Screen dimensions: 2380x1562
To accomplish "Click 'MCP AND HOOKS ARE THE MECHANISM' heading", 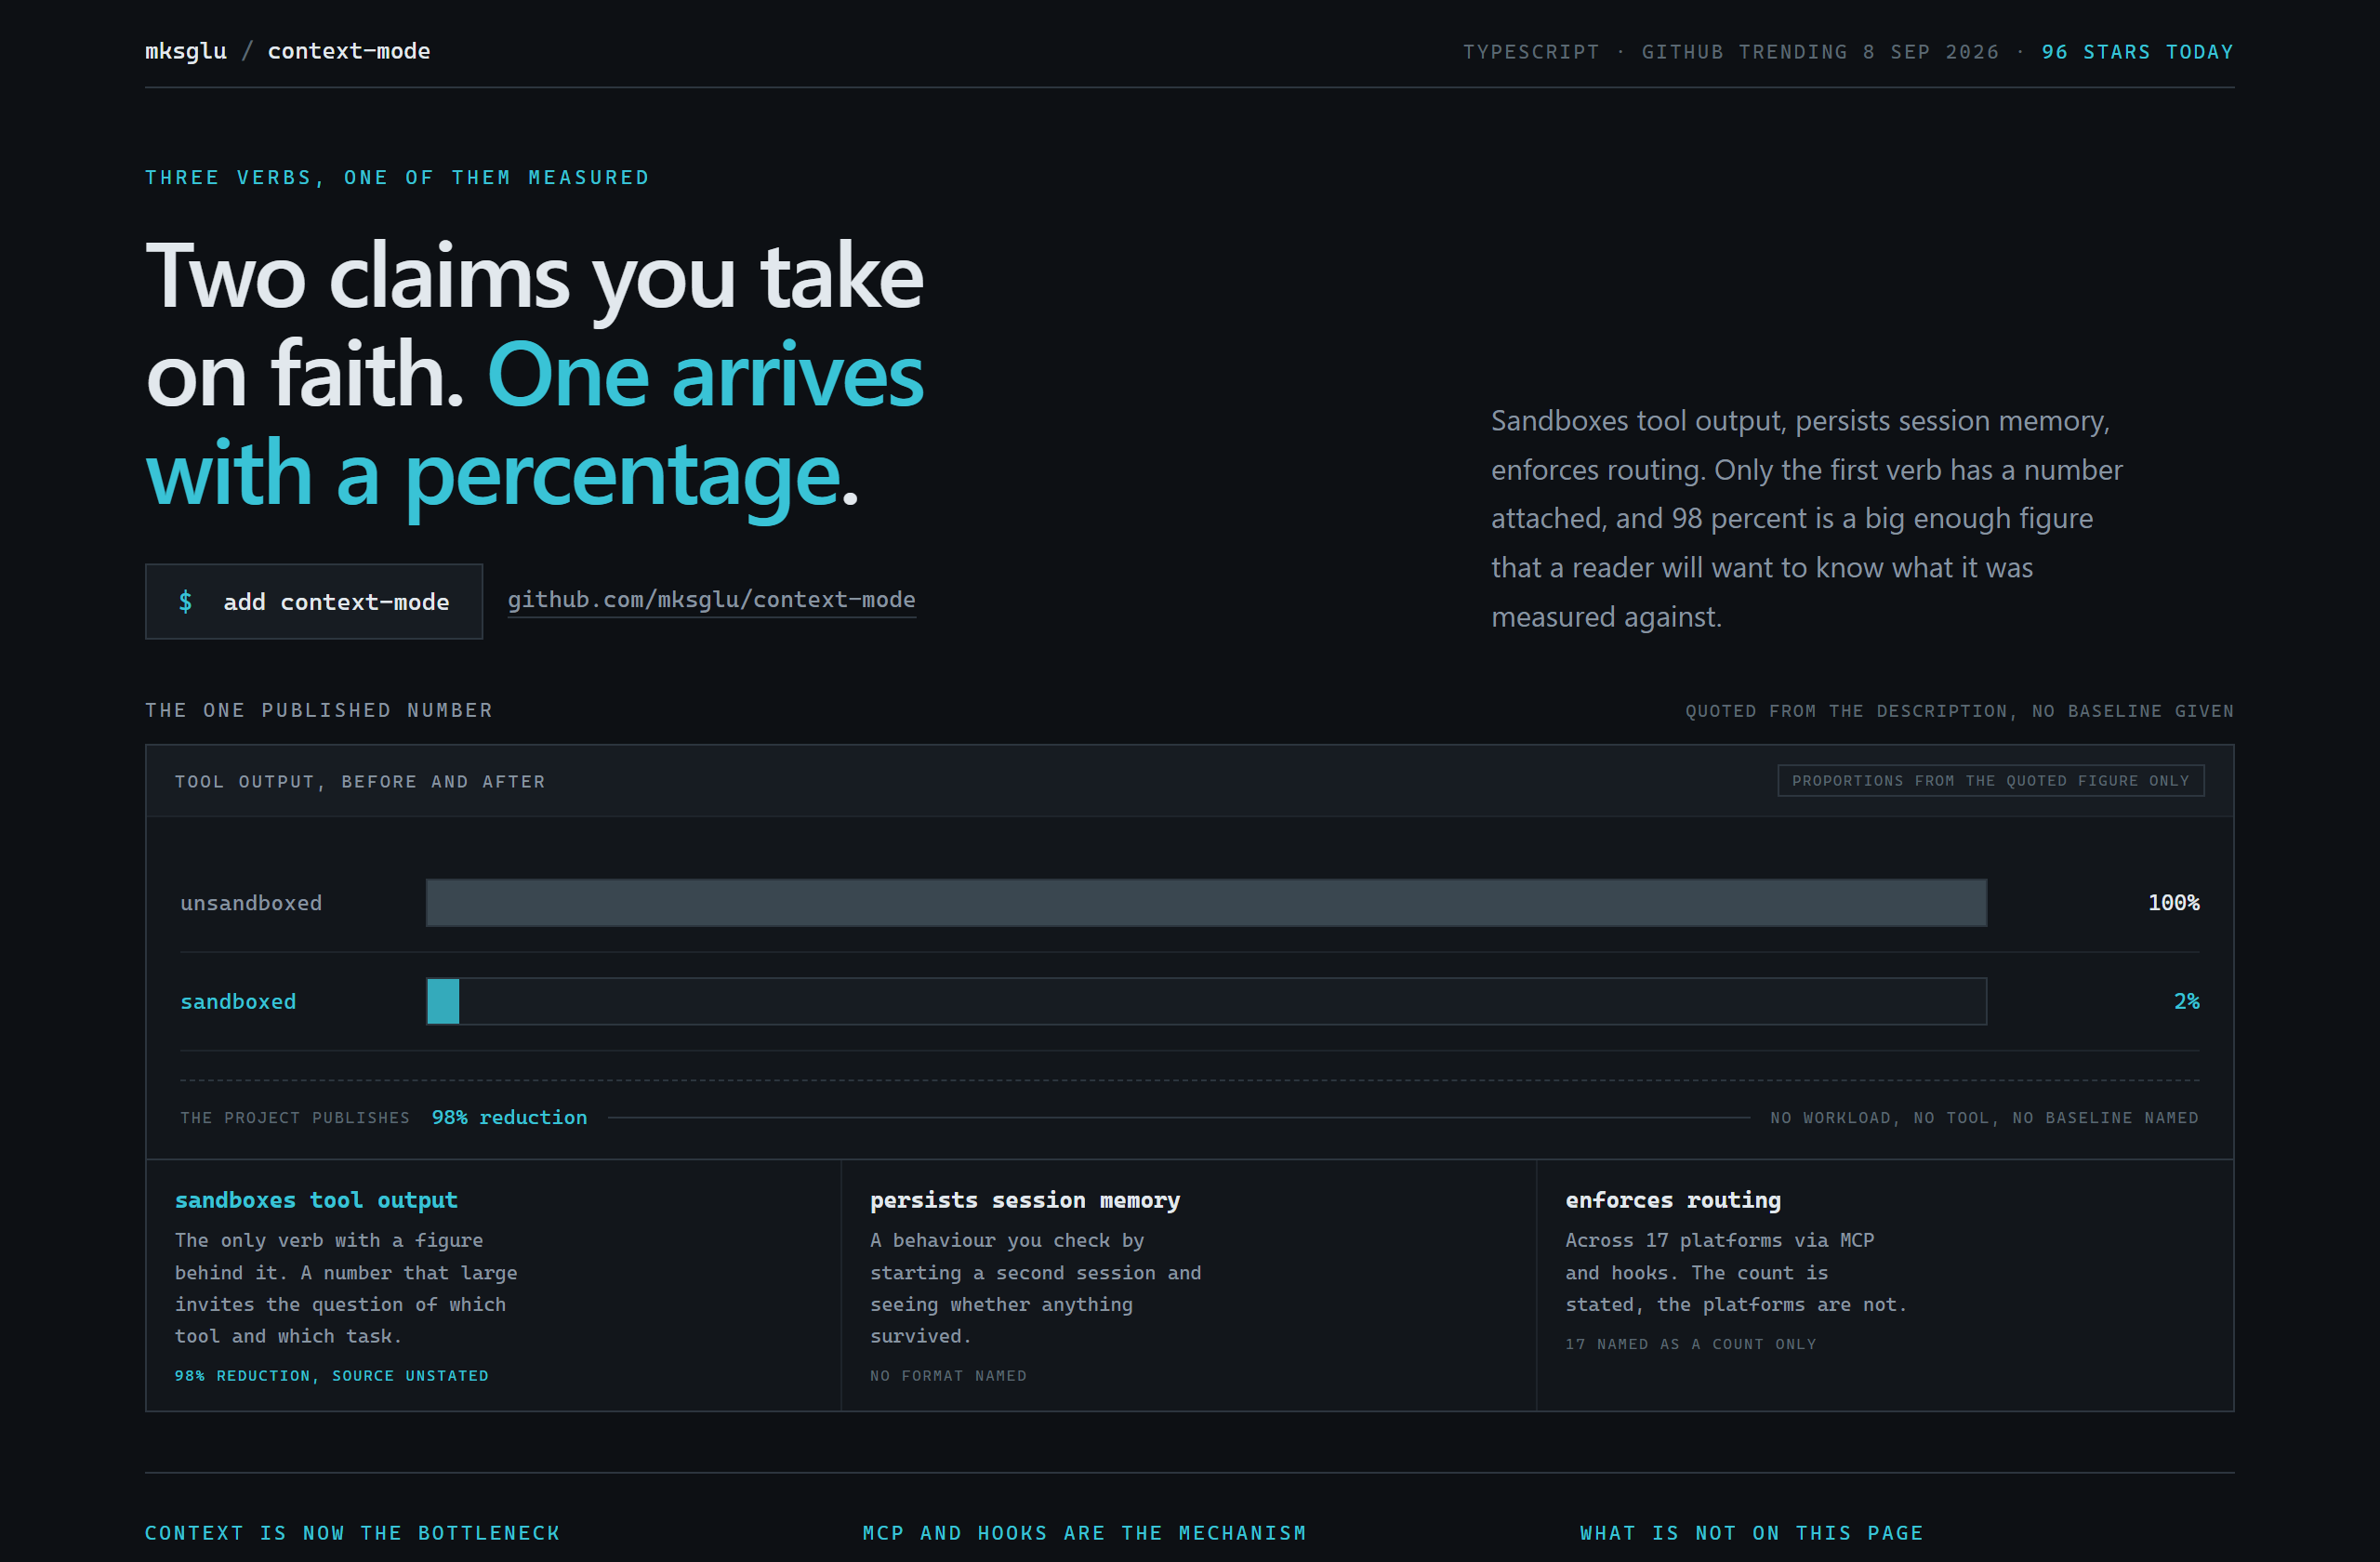I will tap(1084, 1533).
